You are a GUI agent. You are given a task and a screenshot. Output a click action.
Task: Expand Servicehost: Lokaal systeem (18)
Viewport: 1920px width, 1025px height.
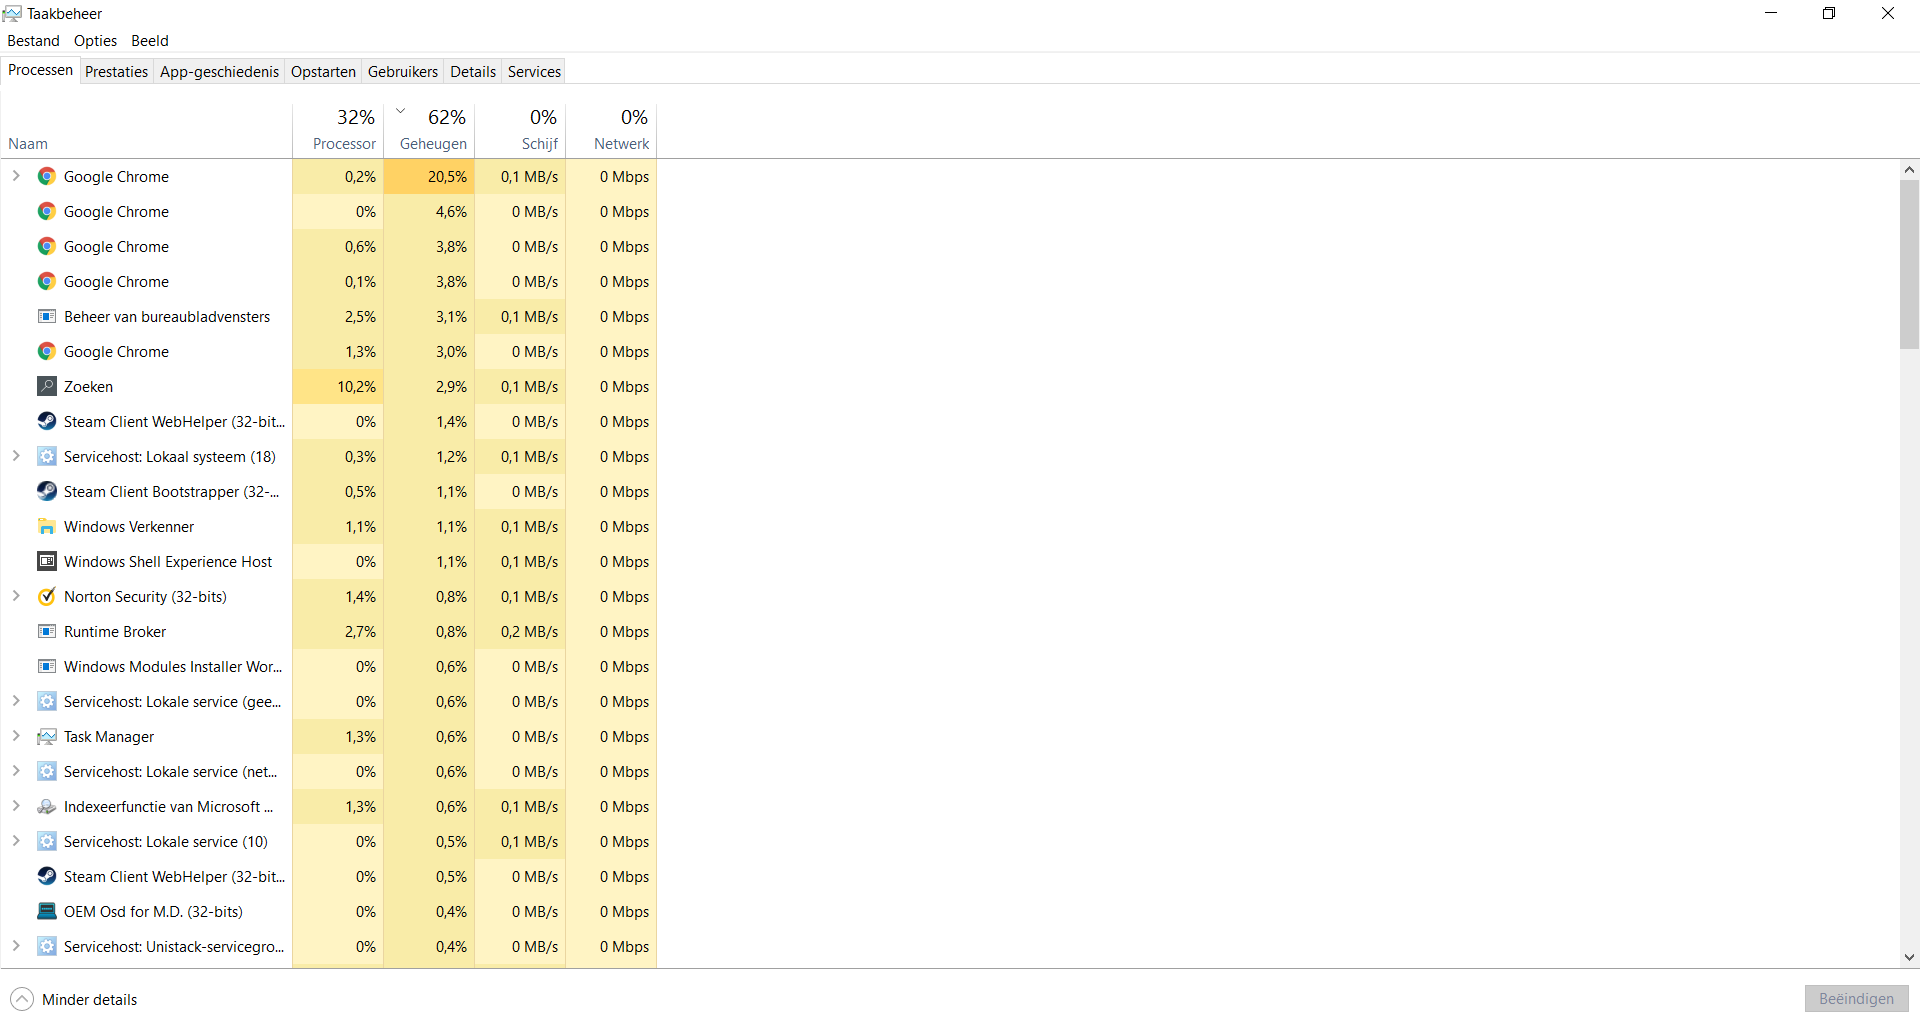click(x=16, y=456)
